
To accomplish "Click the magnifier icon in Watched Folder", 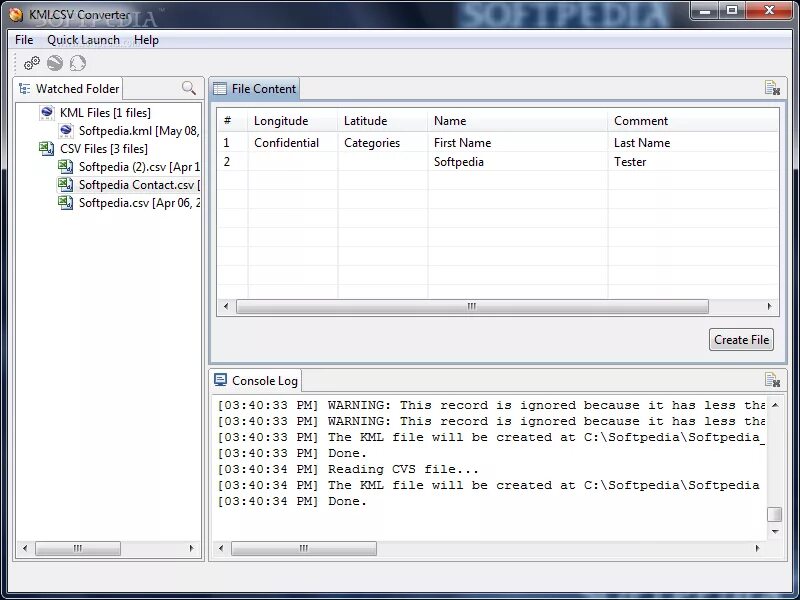I will (x=189, y=88).
